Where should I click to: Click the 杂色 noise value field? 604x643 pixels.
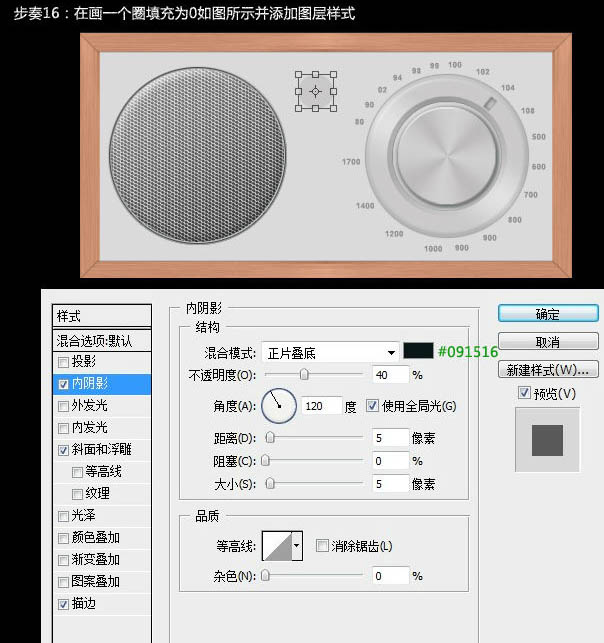[x=390, y=576]
